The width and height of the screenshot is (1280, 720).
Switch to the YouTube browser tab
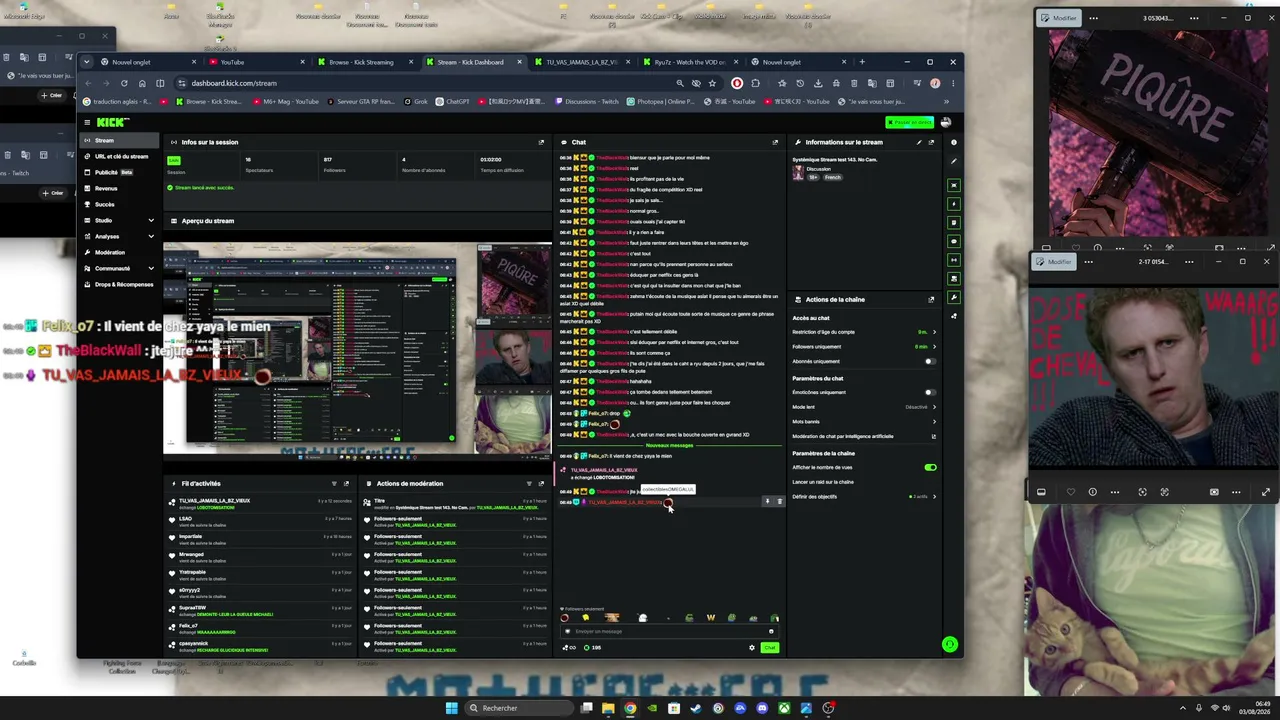click(x=257, y=62)
